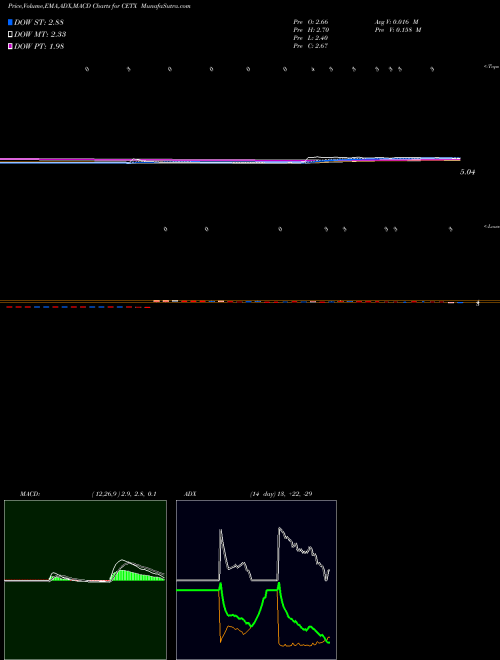Click the 'MACD:' panel heading
The width and height of the screenshot is (500, 660).
coord(30,494)
